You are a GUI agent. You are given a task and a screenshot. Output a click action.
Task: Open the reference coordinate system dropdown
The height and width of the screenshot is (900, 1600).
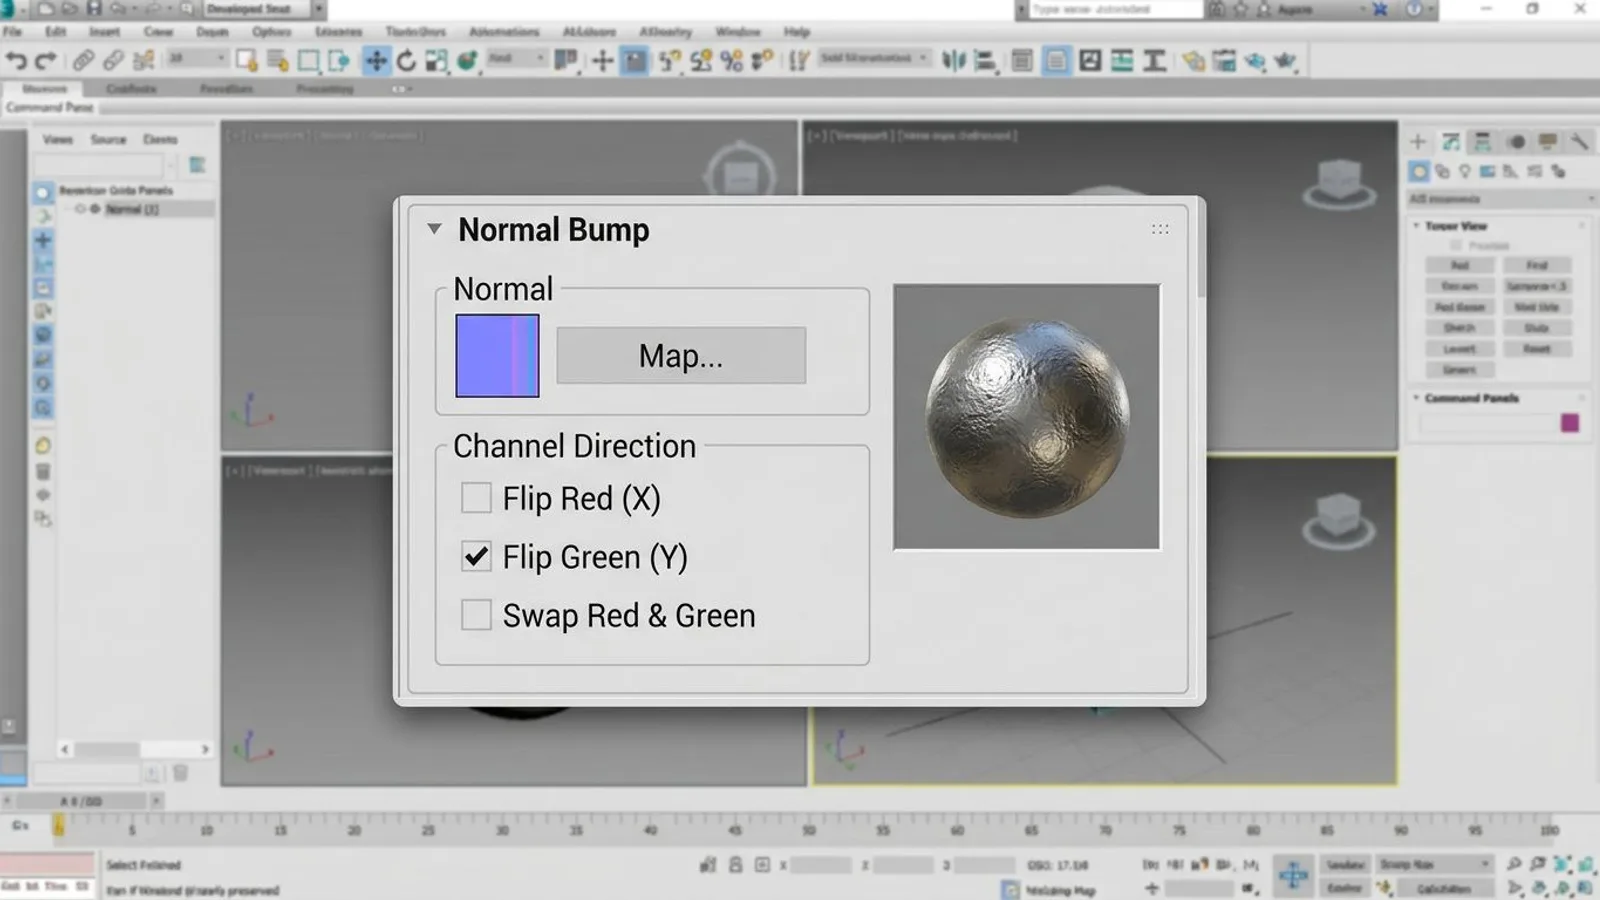point(516,59)
